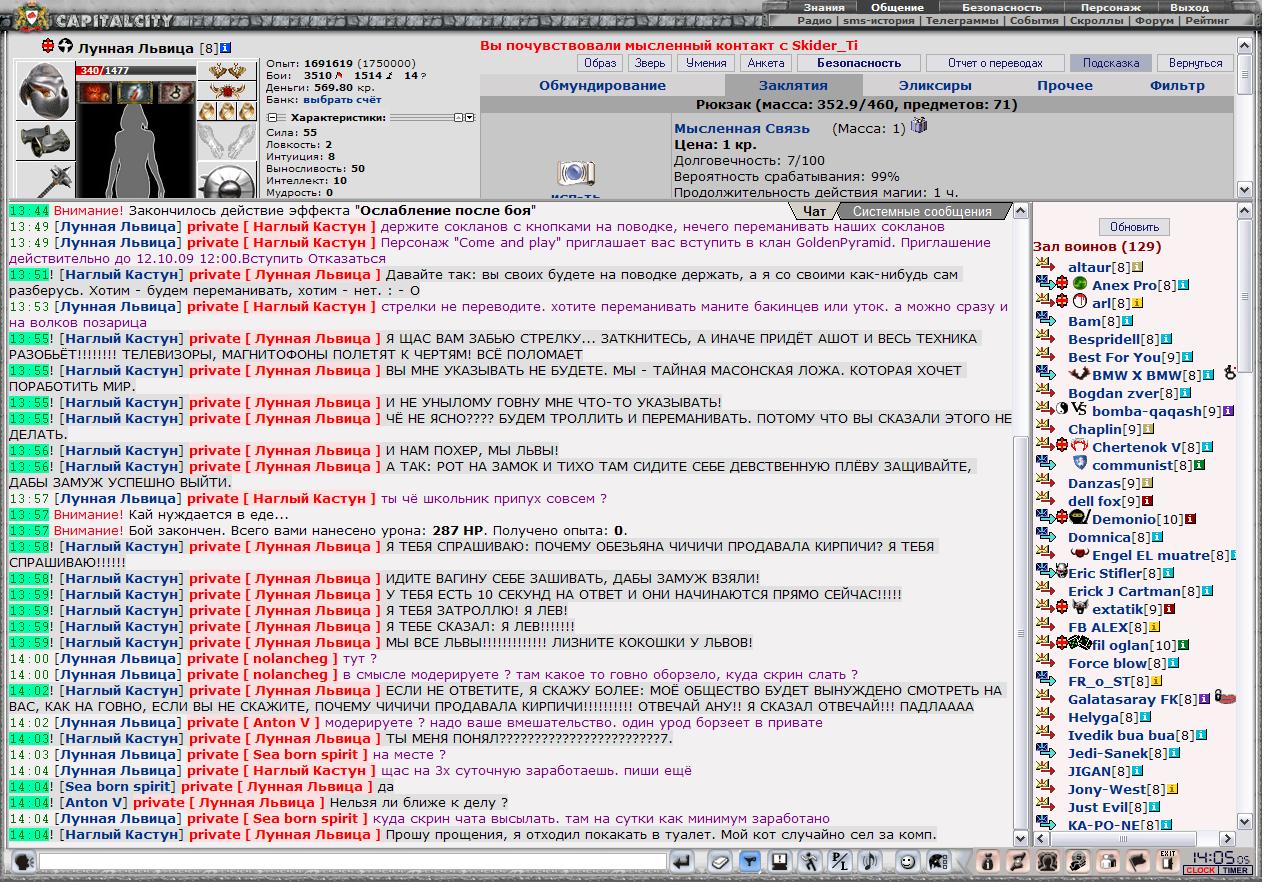Open info icon for Anex Pro

1182,285
